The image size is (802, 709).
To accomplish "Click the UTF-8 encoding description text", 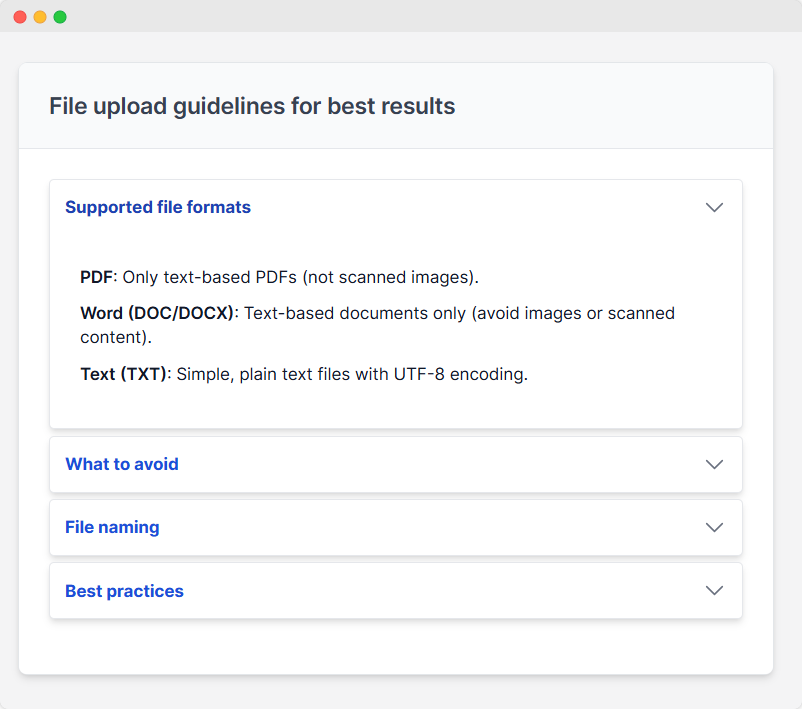I will coord(351,375).
